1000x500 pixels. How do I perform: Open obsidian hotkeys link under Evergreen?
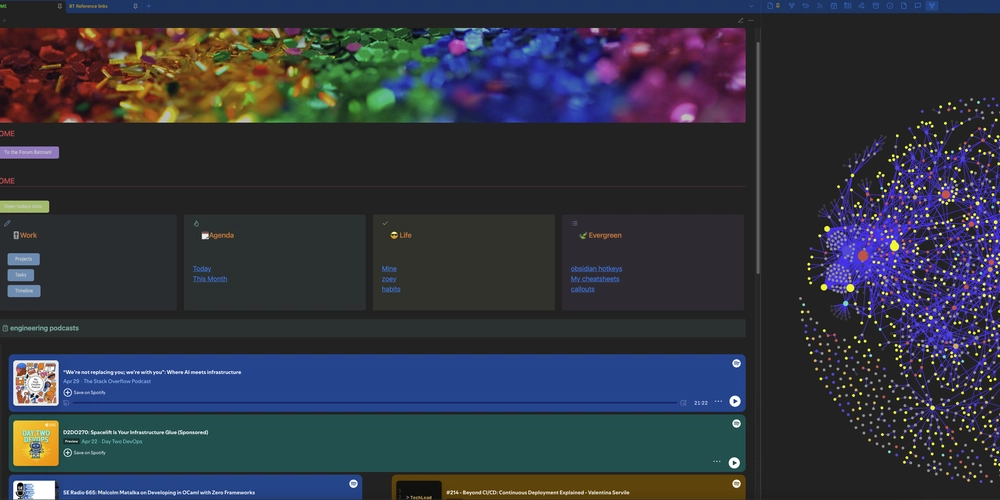[x=596, y=268]
